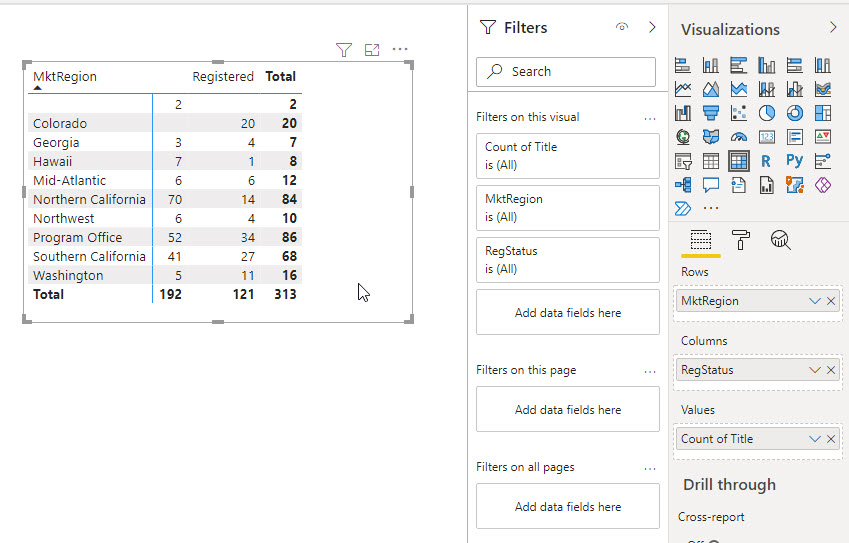The height and width of the screenshot is (543, 849).
Task: Open Count of Title field dropdown
Action: (814, 439)
